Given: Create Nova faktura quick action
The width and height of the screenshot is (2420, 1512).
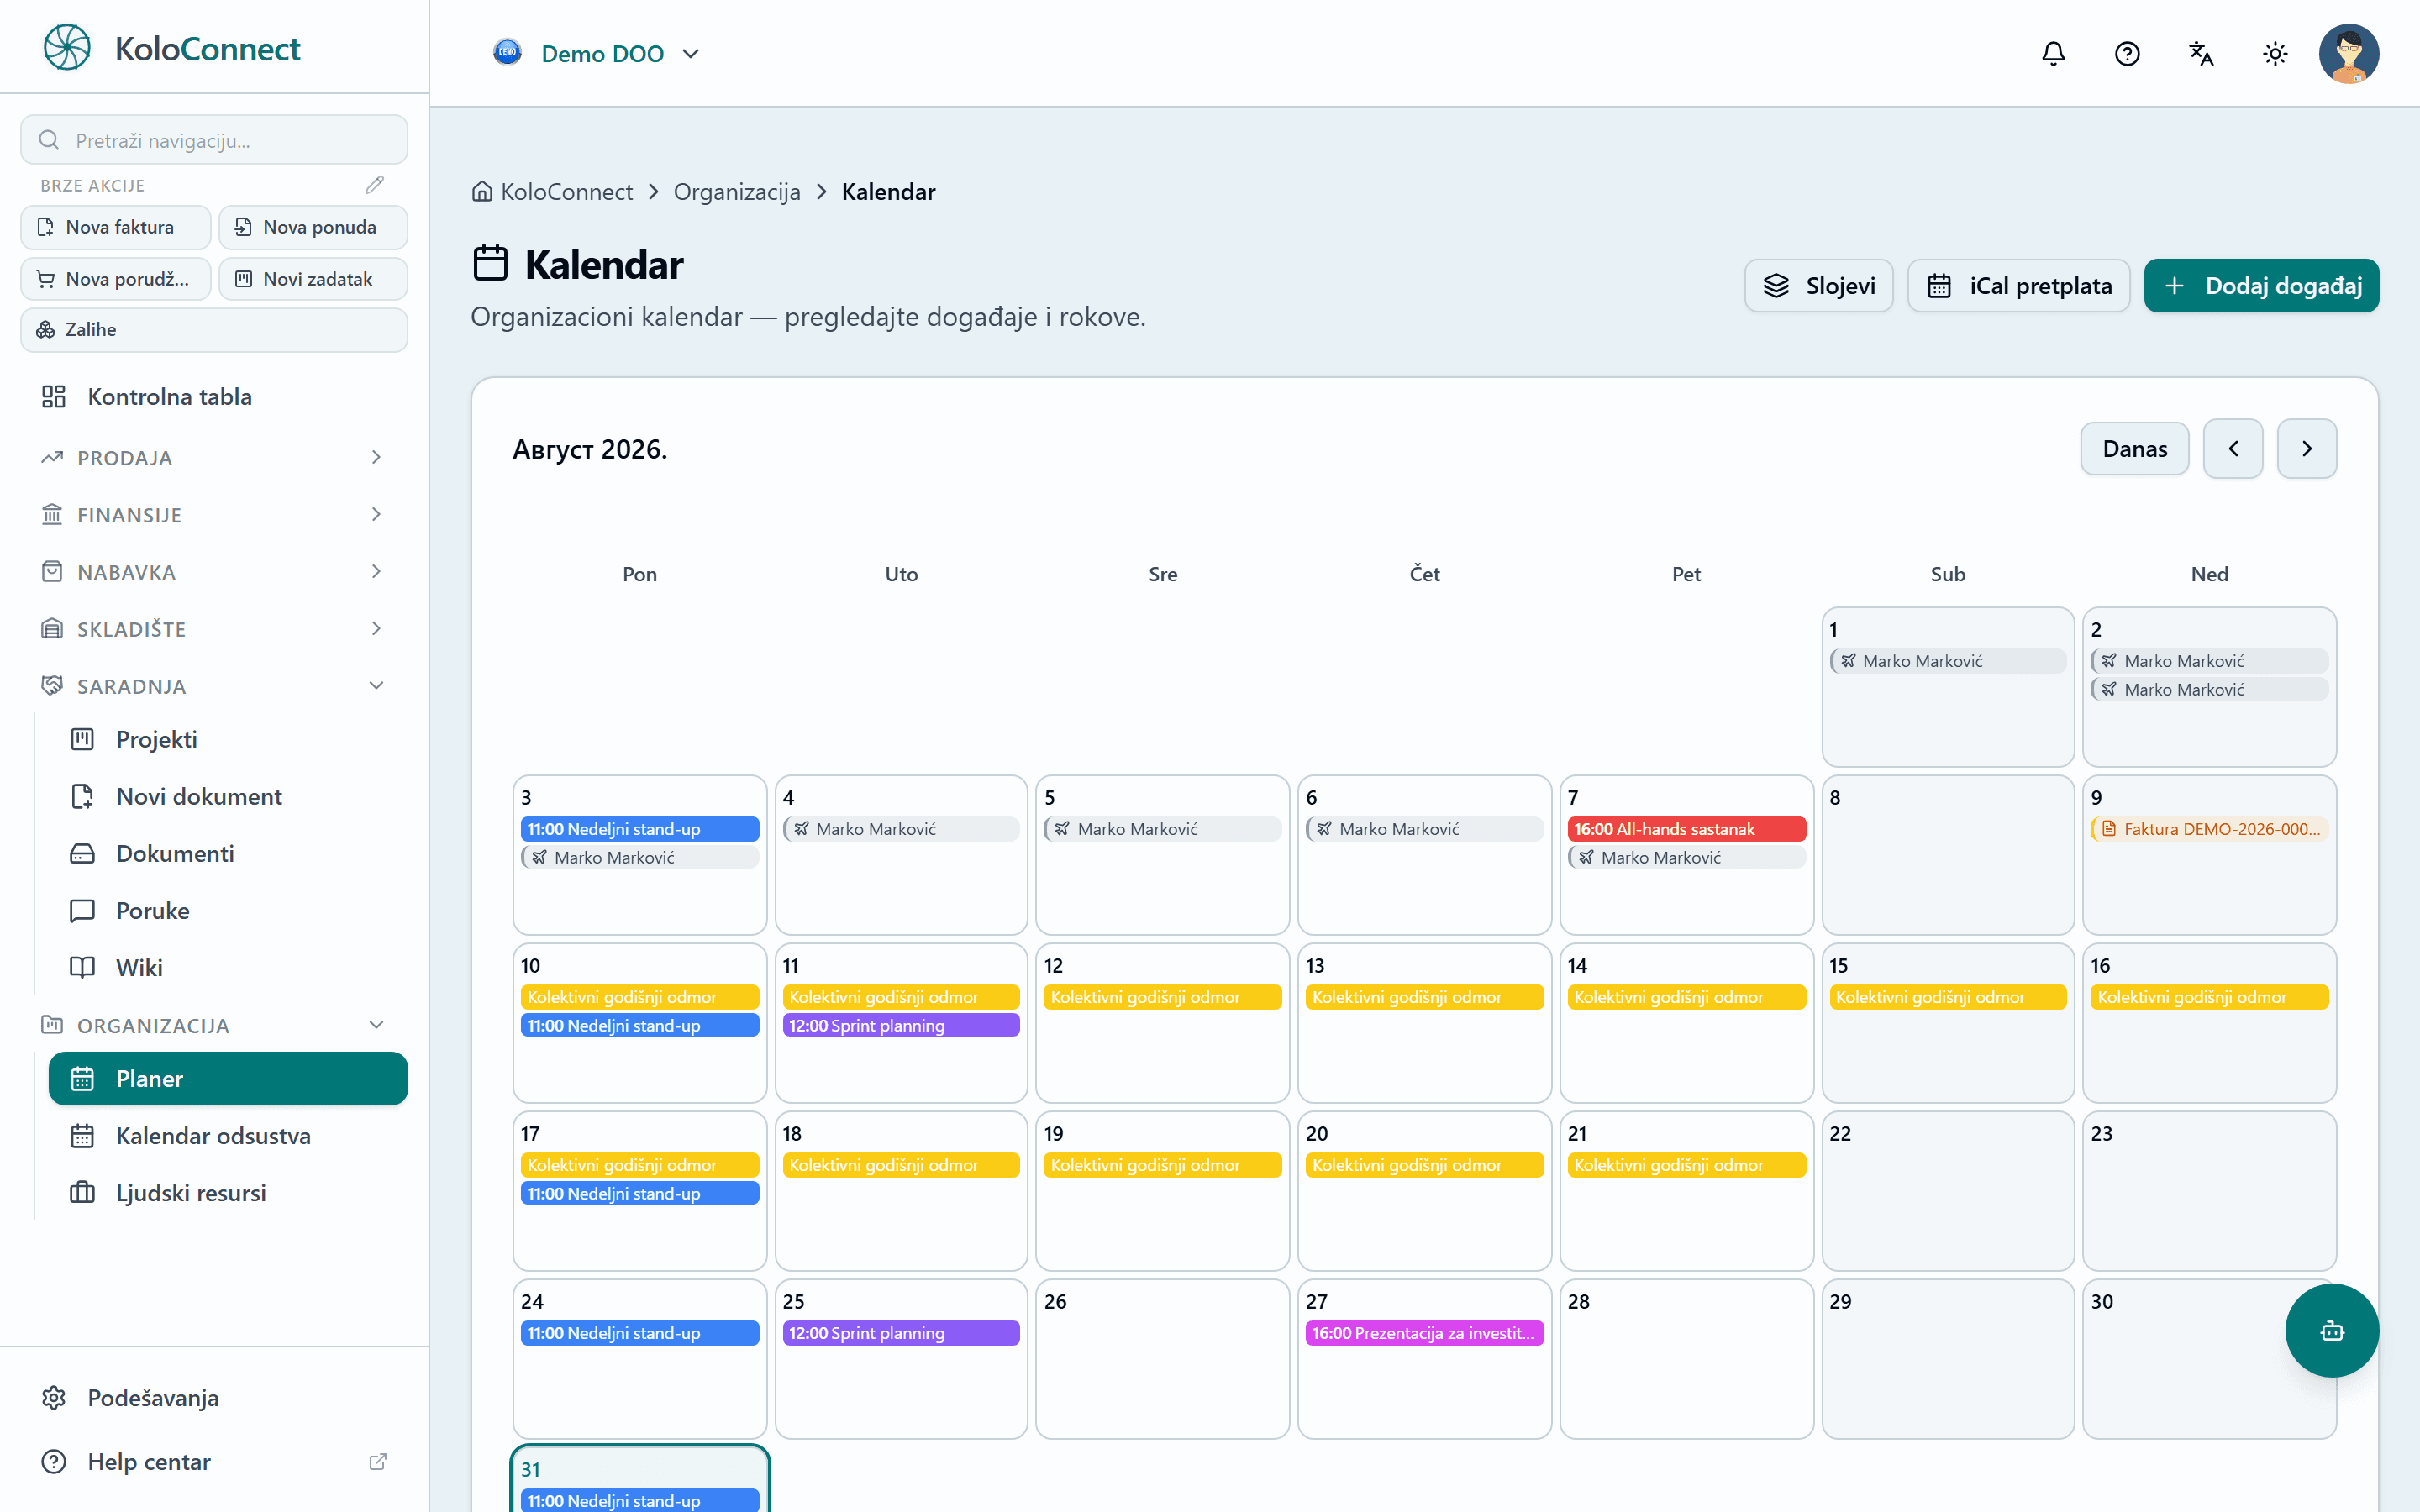Looking at the screenshot, I should tap(116, 227).
